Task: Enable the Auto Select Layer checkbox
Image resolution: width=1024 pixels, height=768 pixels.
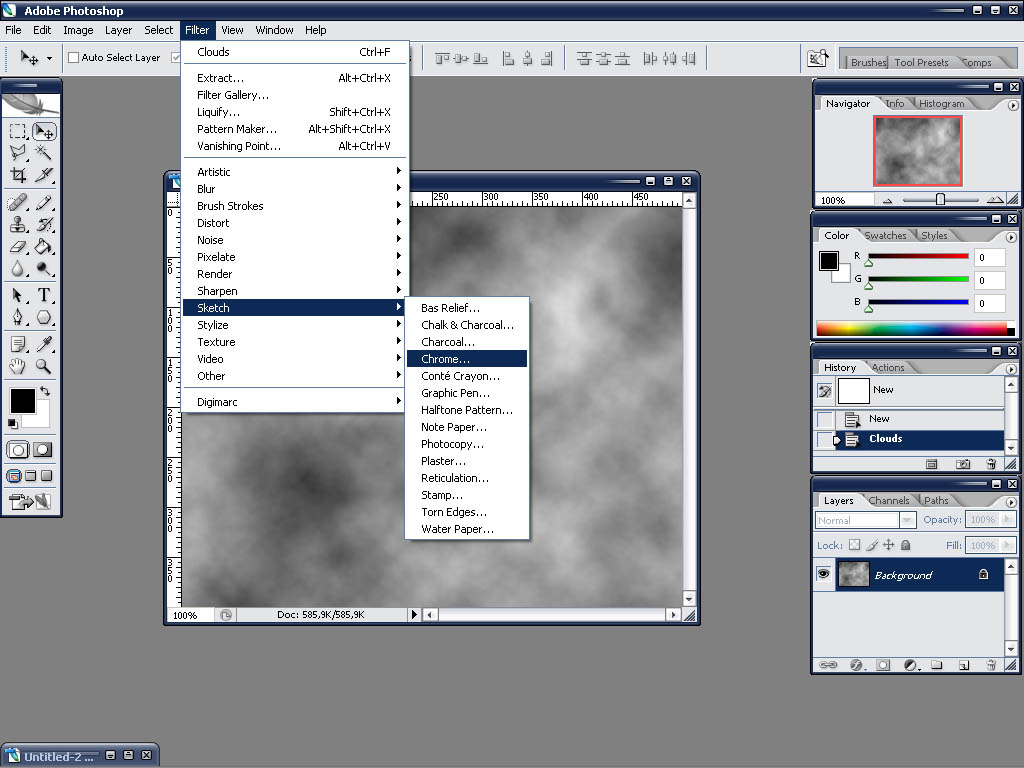Action: click(73, 58)
